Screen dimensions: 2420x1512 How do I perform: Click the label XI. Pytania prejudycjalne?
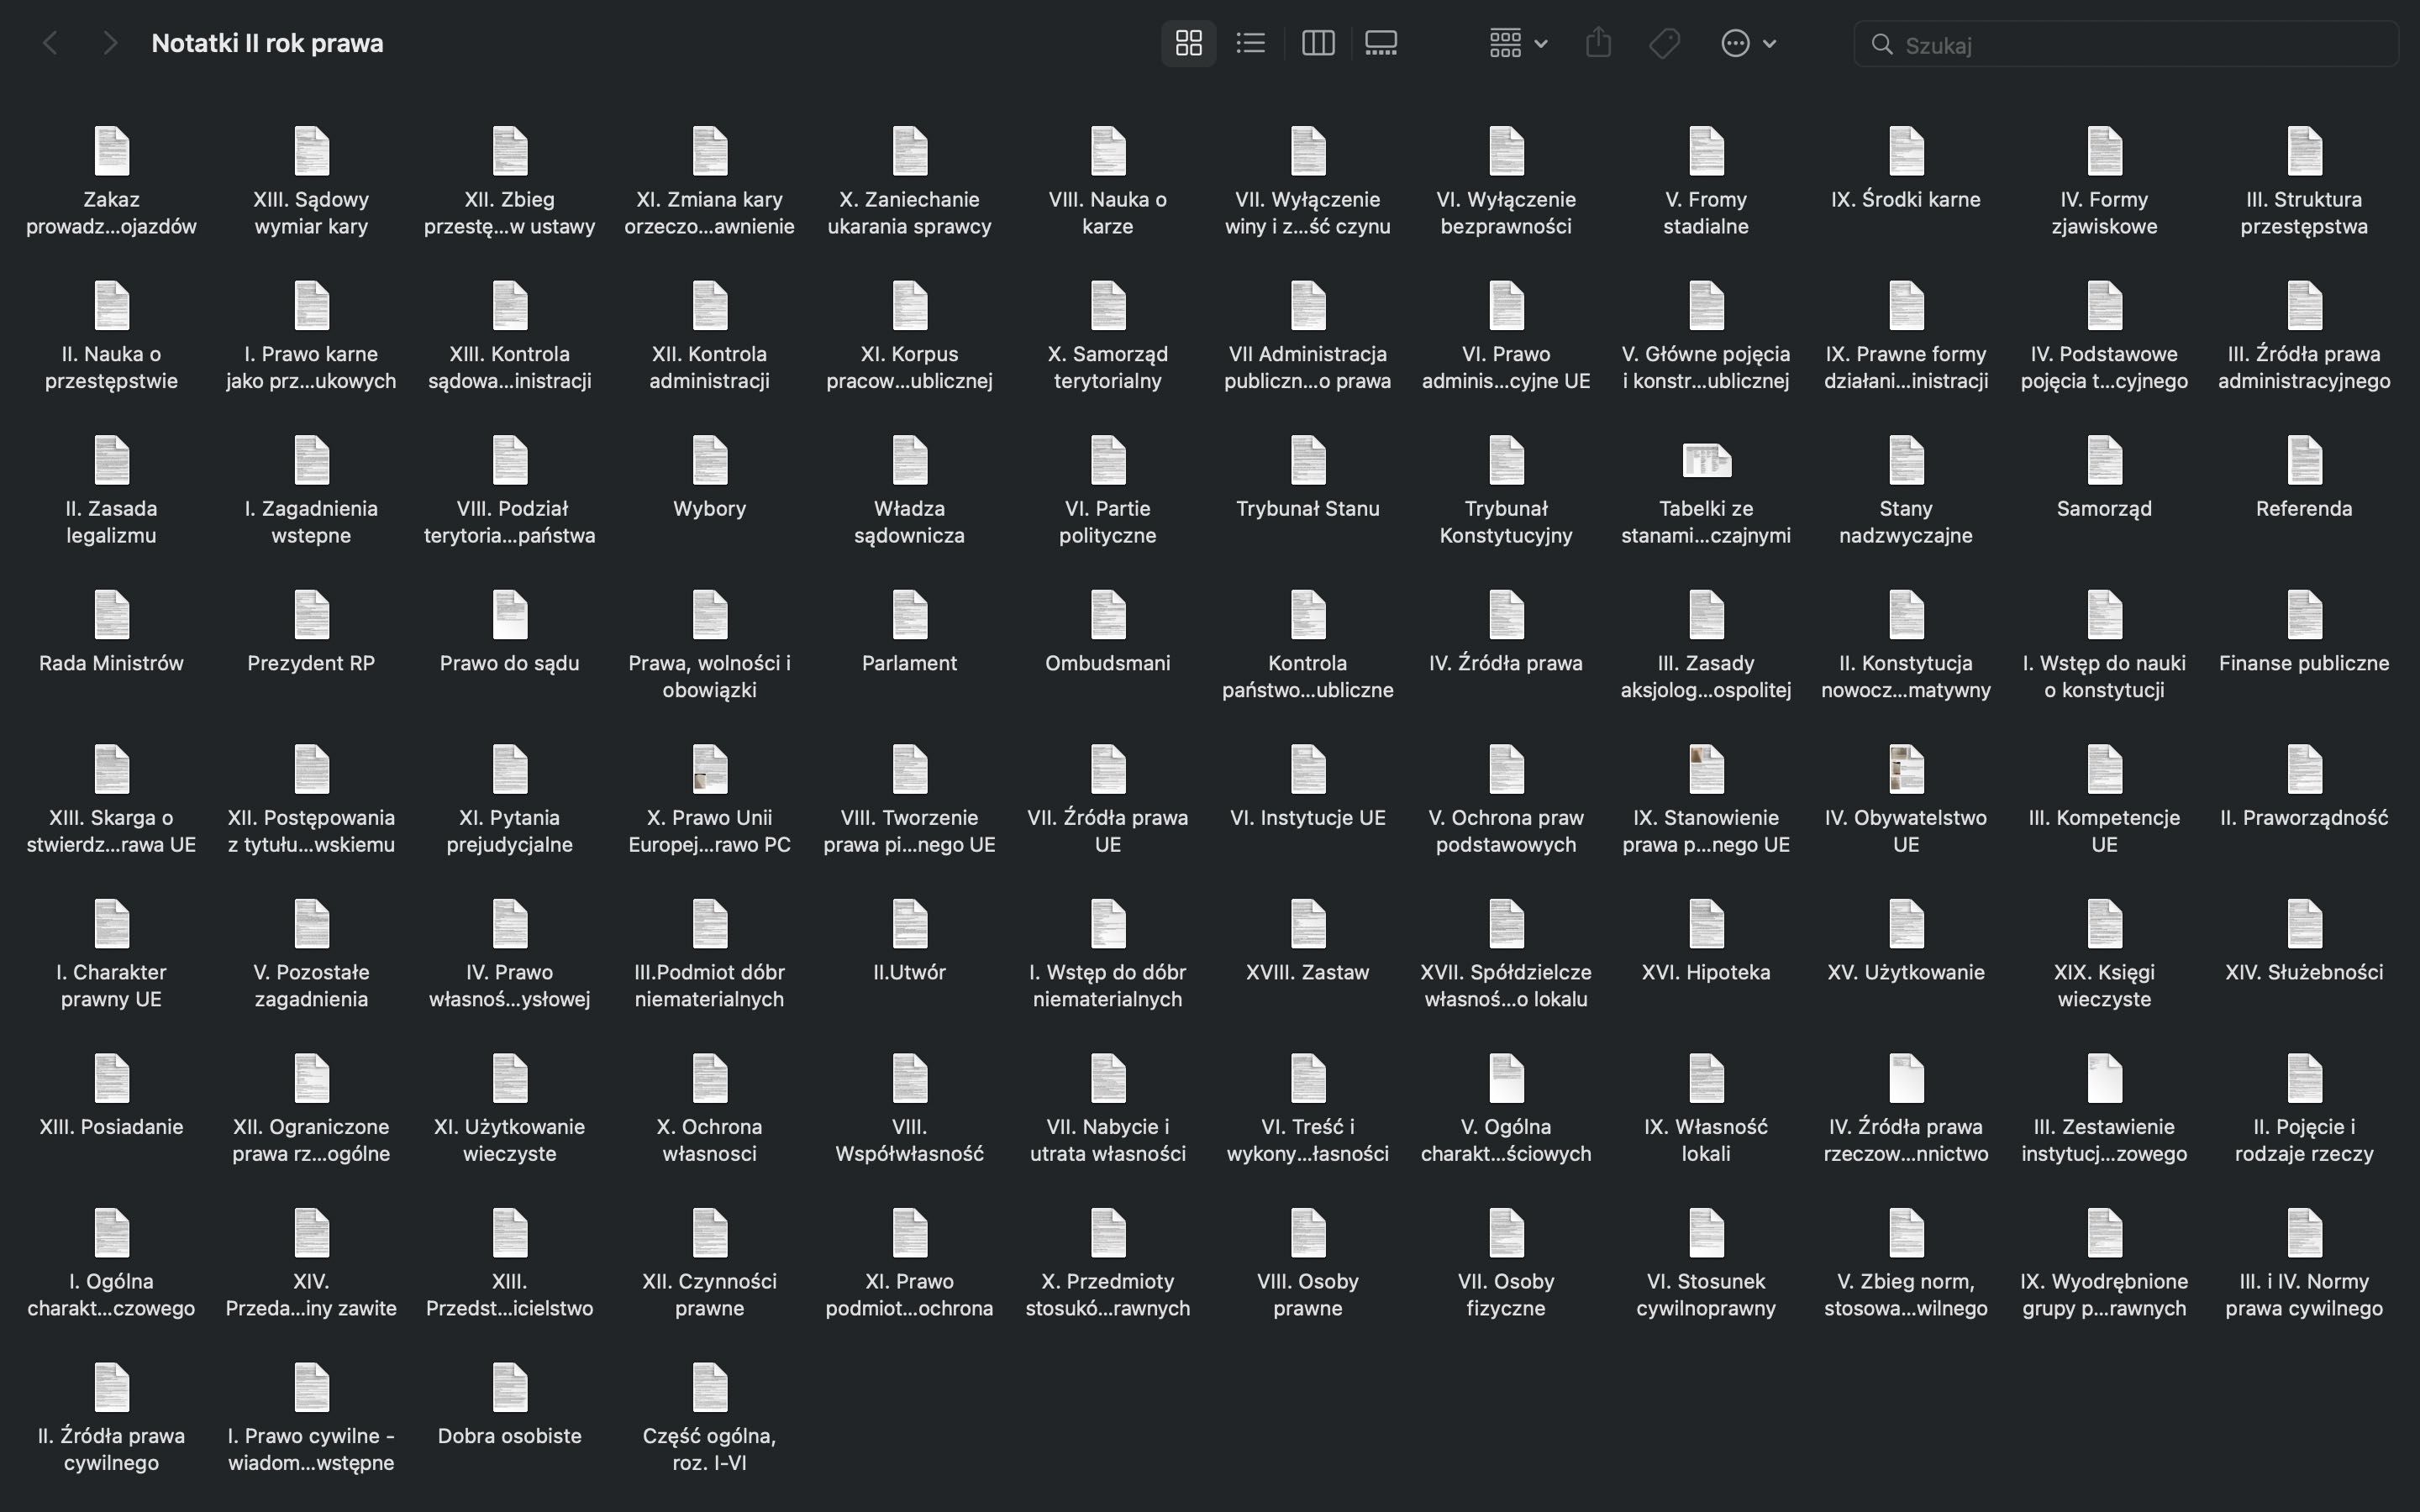[x=510, y=830]
